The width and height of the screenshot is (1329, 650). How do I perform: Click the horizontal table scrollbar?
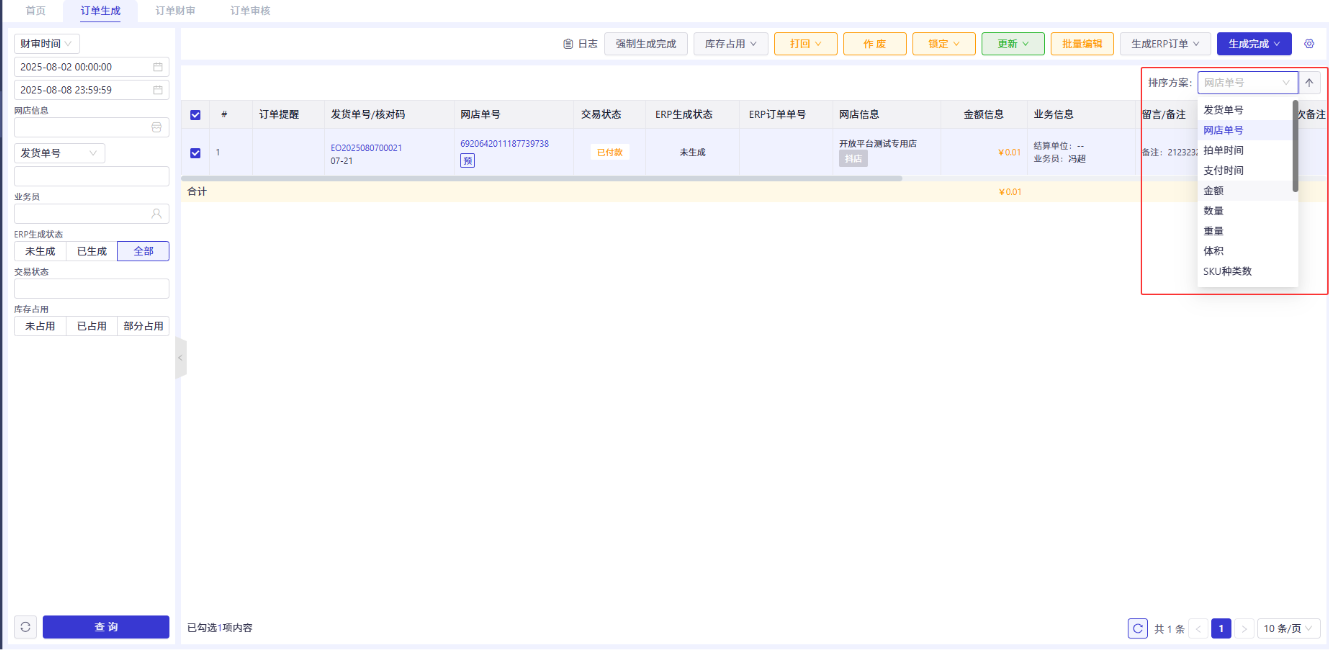pos(541,178)
